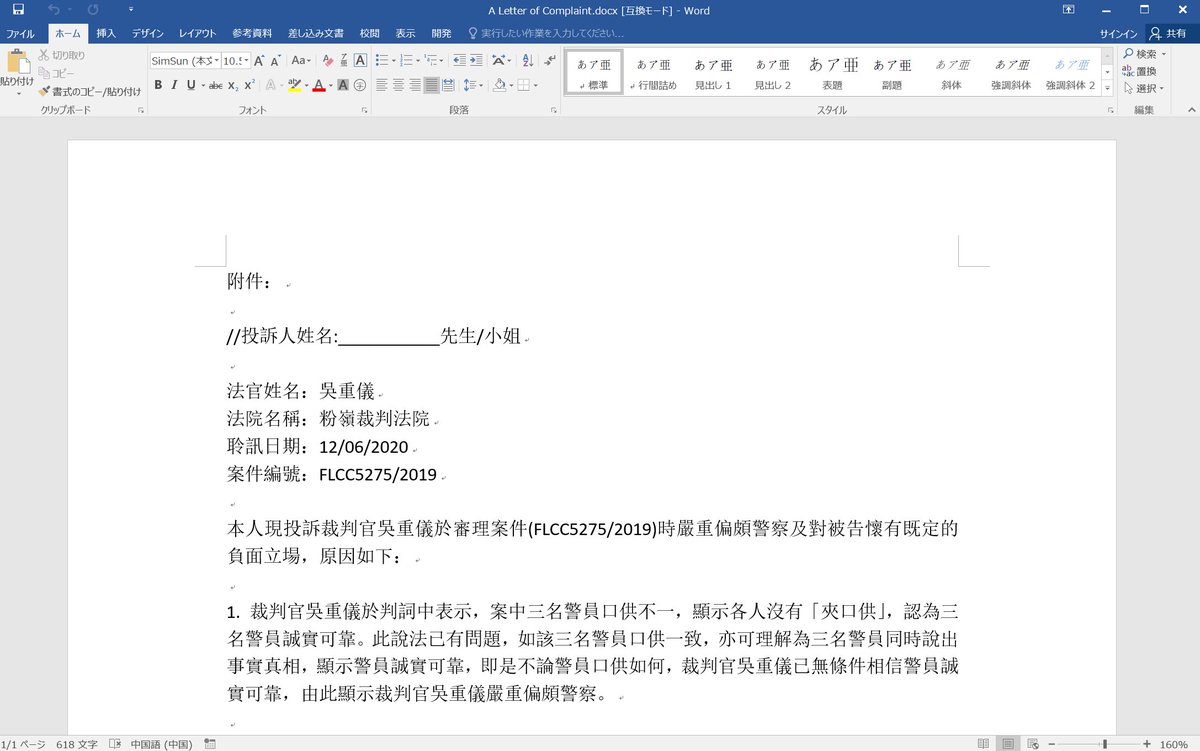The height and width of the screenshot is (751, 1200).
Task: Click the Cut (切り取り) button
Action: coord(62,55)
